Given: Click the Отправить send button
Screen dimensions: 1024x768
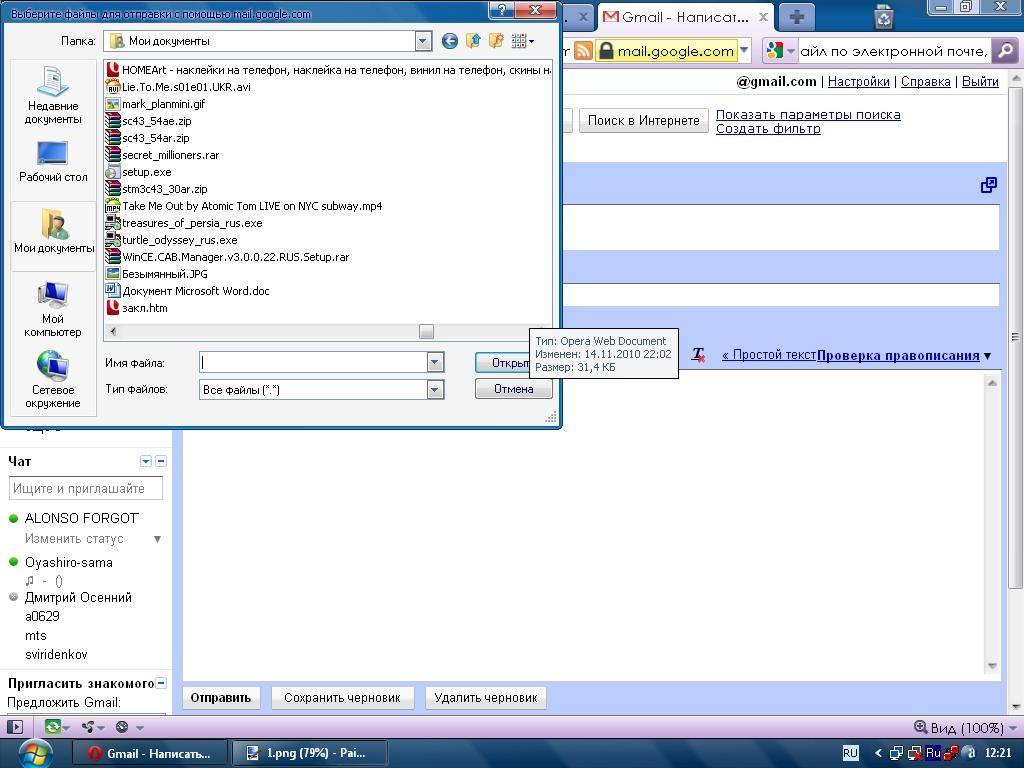Looking at the screenshot, I should tap(221, 697).
